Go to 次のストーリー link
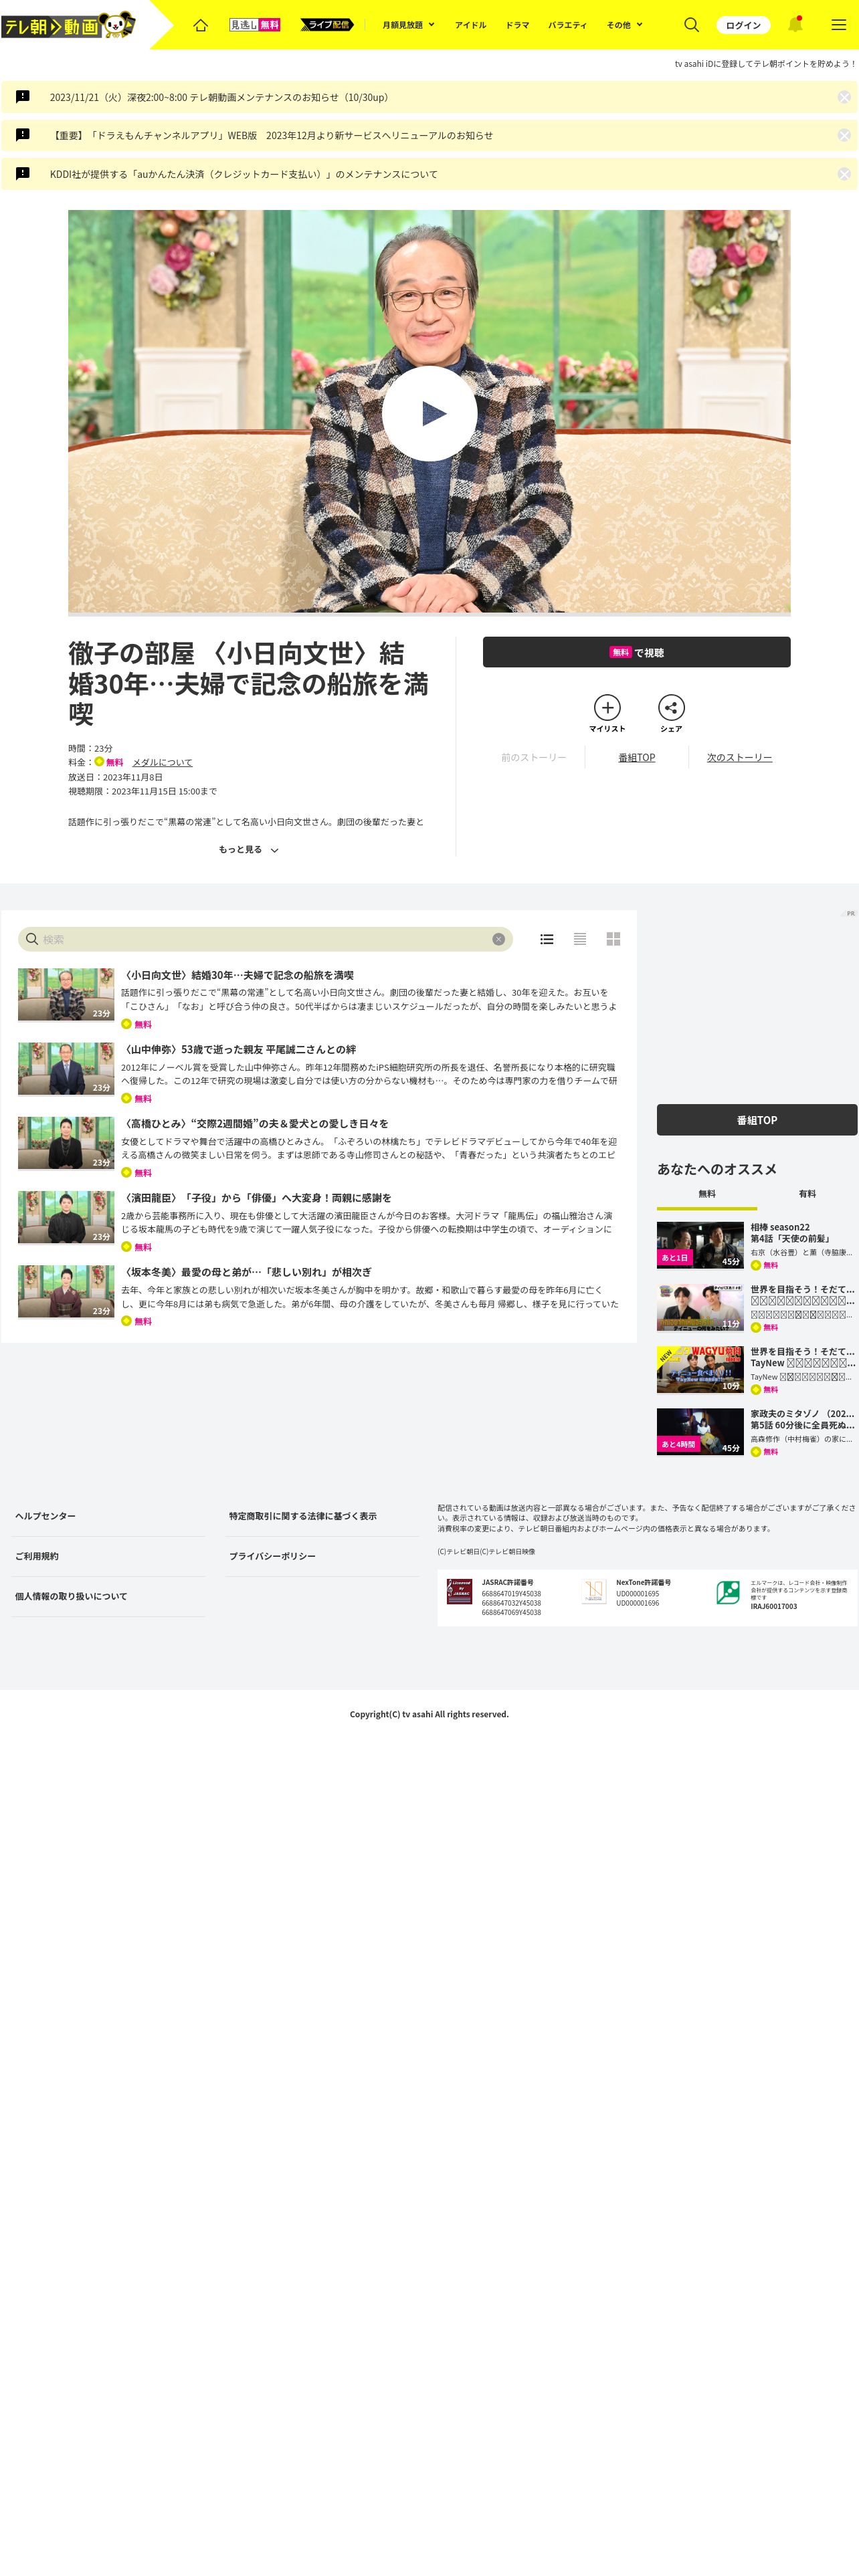 coord(739,758)
